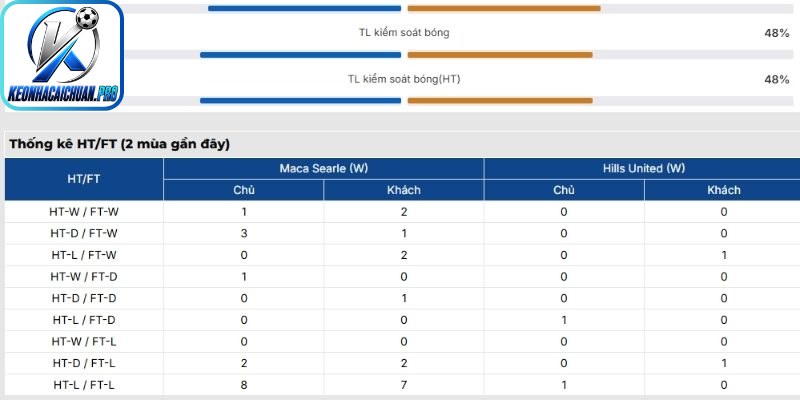
Task: Click the HT/FT header cell
Action: 84,179
